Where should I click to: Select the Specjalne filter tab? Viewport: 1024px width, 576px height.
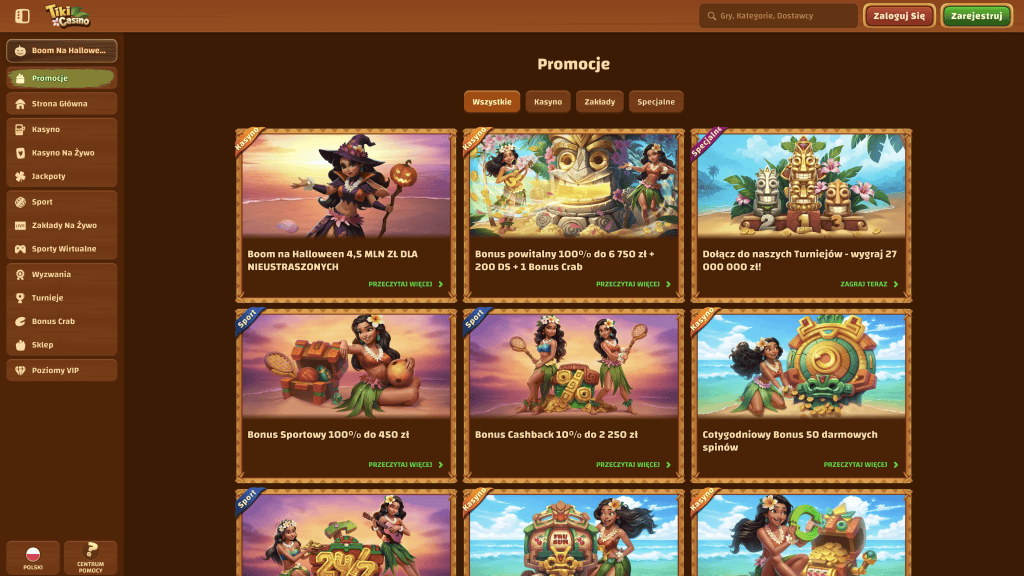[656, 102]
